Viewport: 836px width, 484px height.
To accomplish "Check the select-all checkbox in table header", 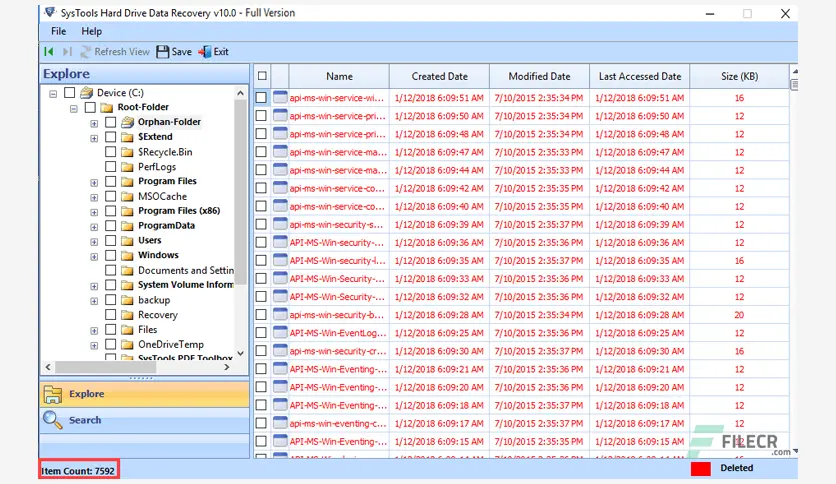I will tap(262, 76).
